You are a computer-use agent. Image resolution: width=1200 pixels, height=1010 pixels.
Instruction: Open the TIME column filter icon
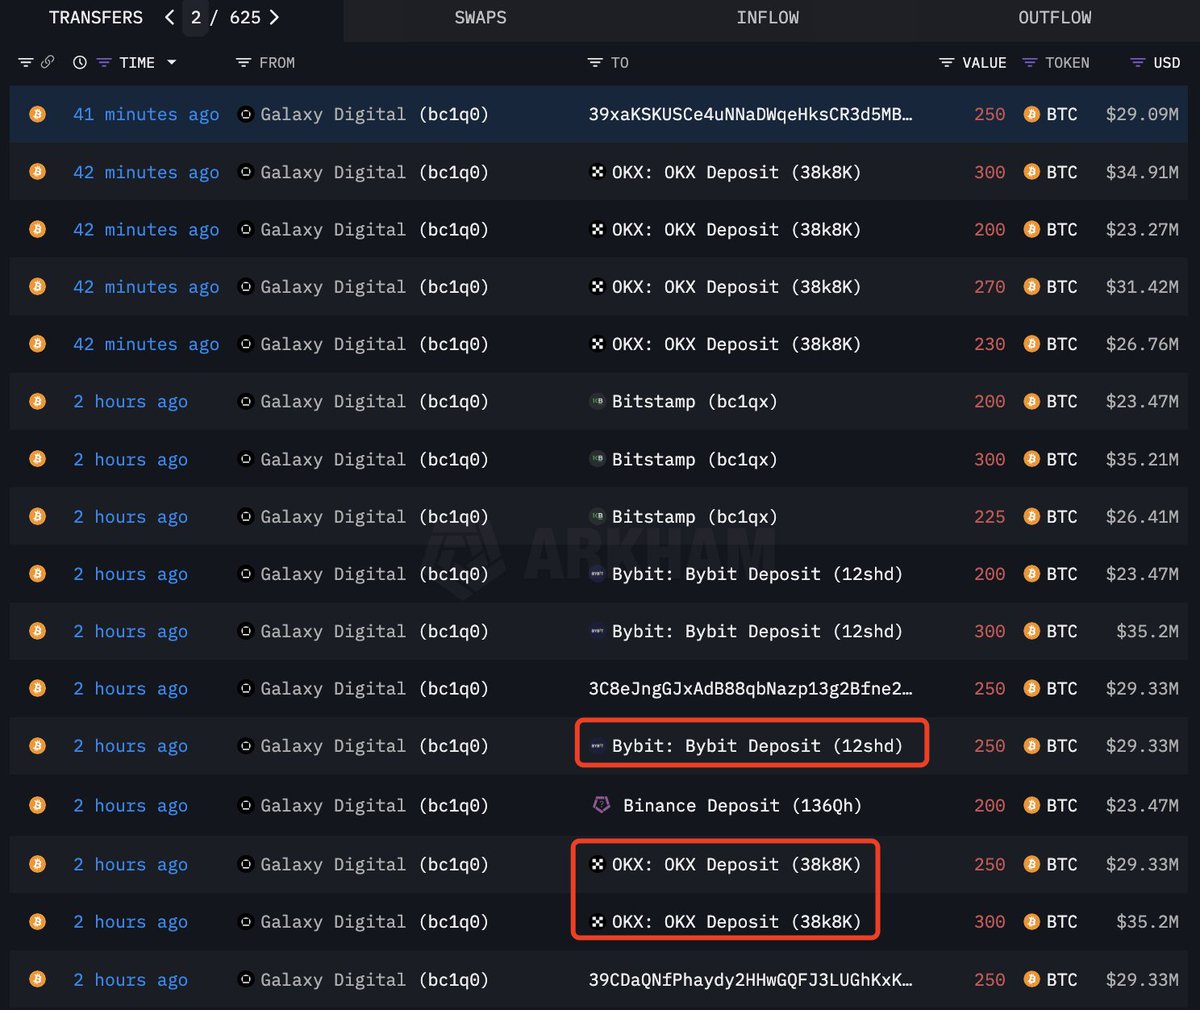click(x=104, y=62)
